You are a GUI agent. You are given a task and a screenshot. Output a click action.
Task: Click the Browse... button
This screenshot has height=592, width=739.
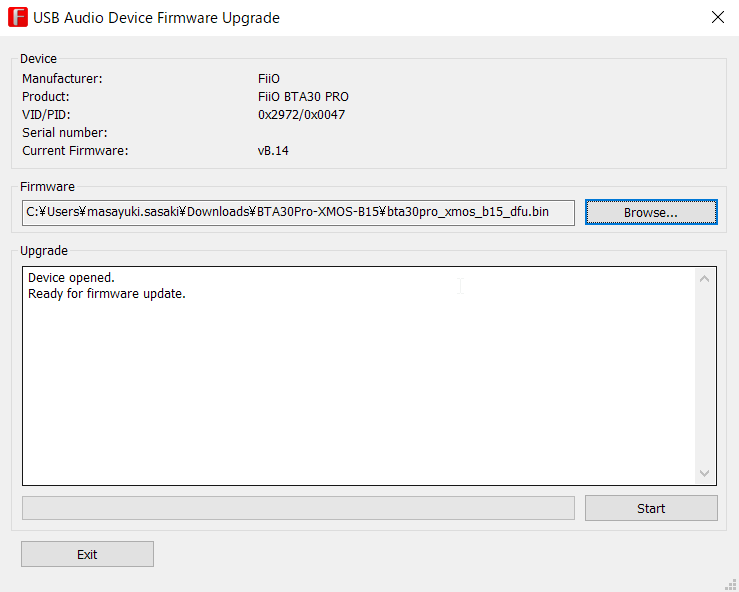pyautogui.click(x=651, y=212)
